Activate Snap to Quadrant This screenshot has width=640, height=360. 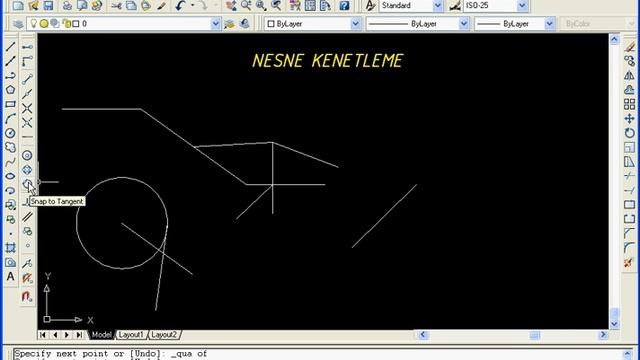(x=27, y=170)
